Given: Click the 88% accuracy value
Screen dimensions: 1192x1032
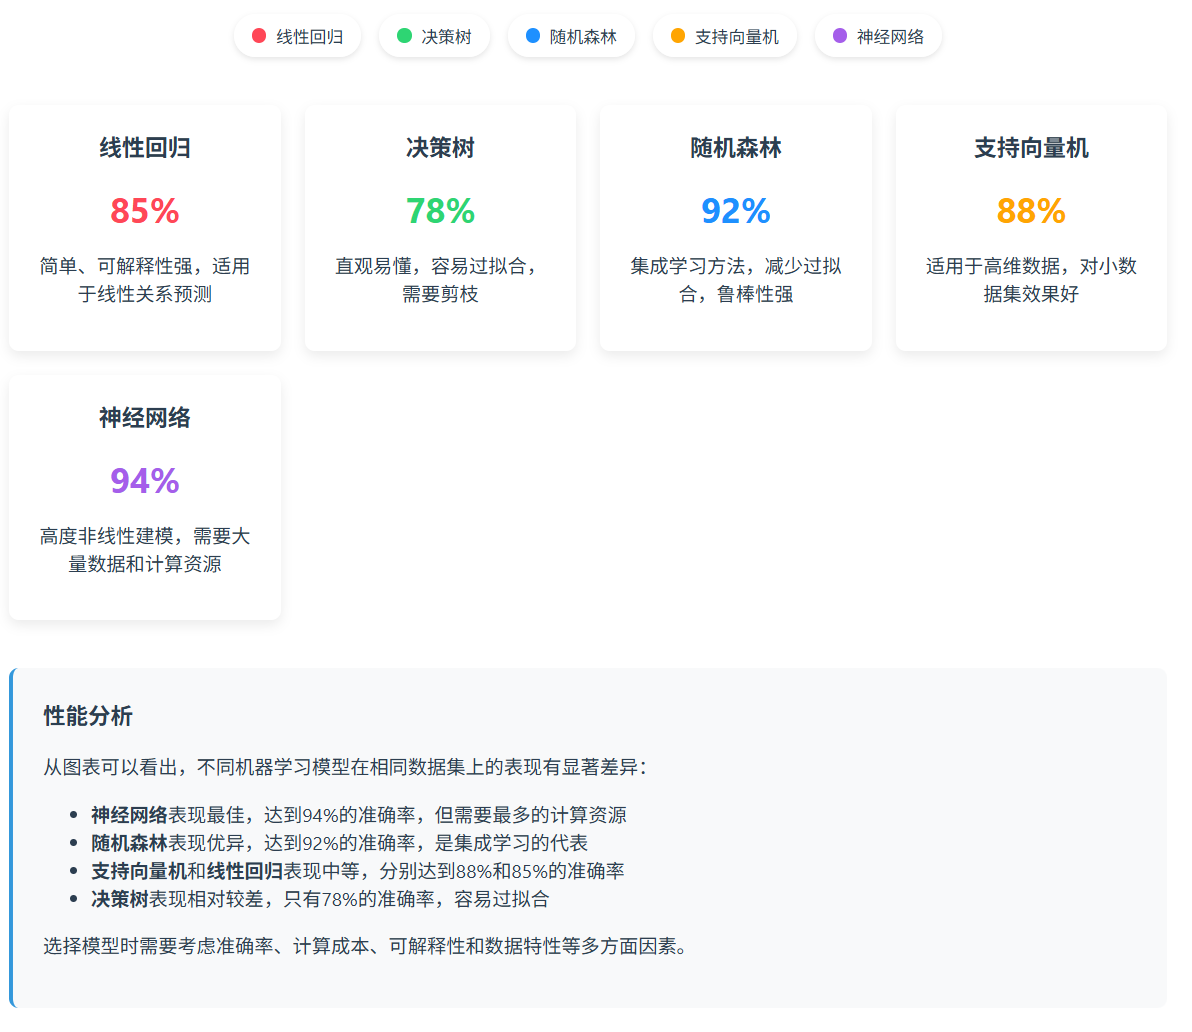Looking at the screenshot, I should tap(1031, 211).
